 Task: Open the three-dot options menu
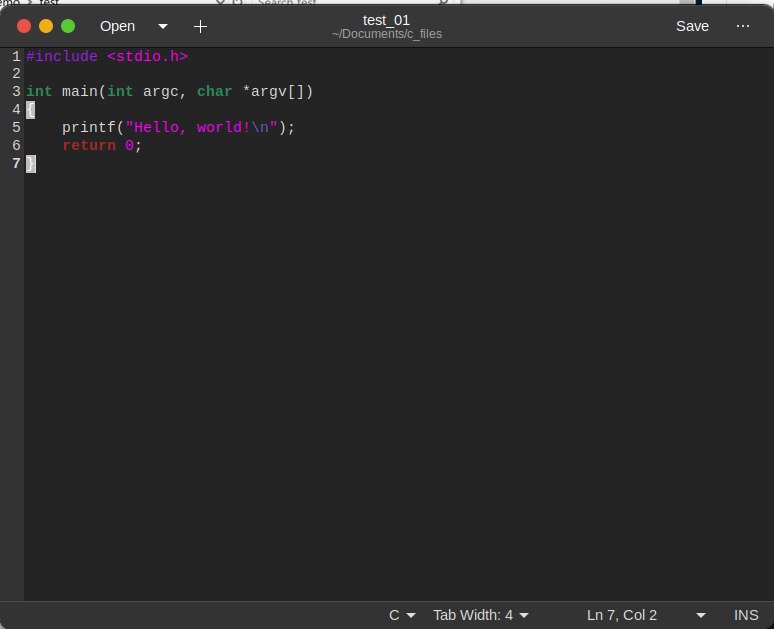pos(742,26)
